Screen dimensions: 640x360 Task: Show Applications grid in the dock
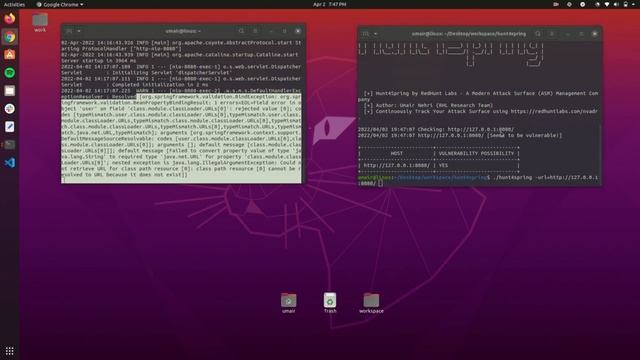pos(10,351)
